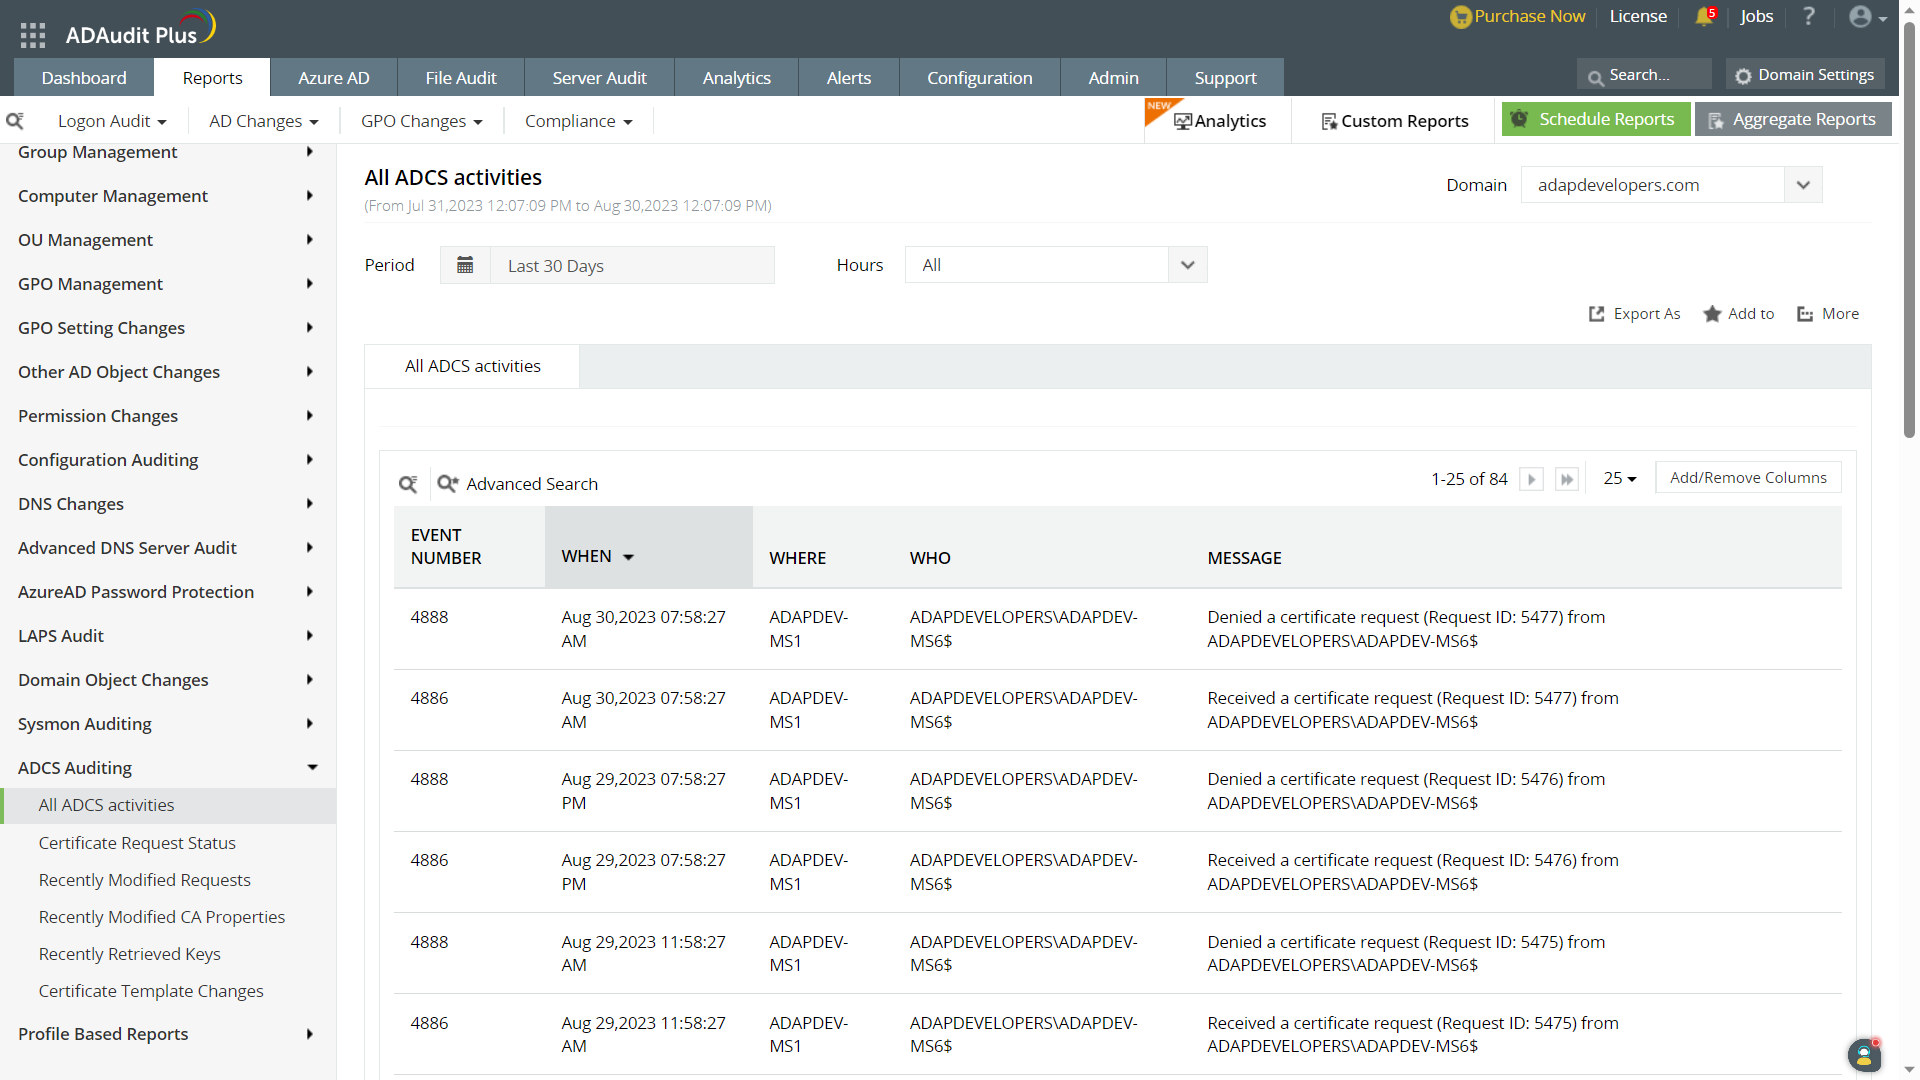Screen dimensions: 1920x1080
Task: Open the help question mark icon
Action: tap(1808, 17)
